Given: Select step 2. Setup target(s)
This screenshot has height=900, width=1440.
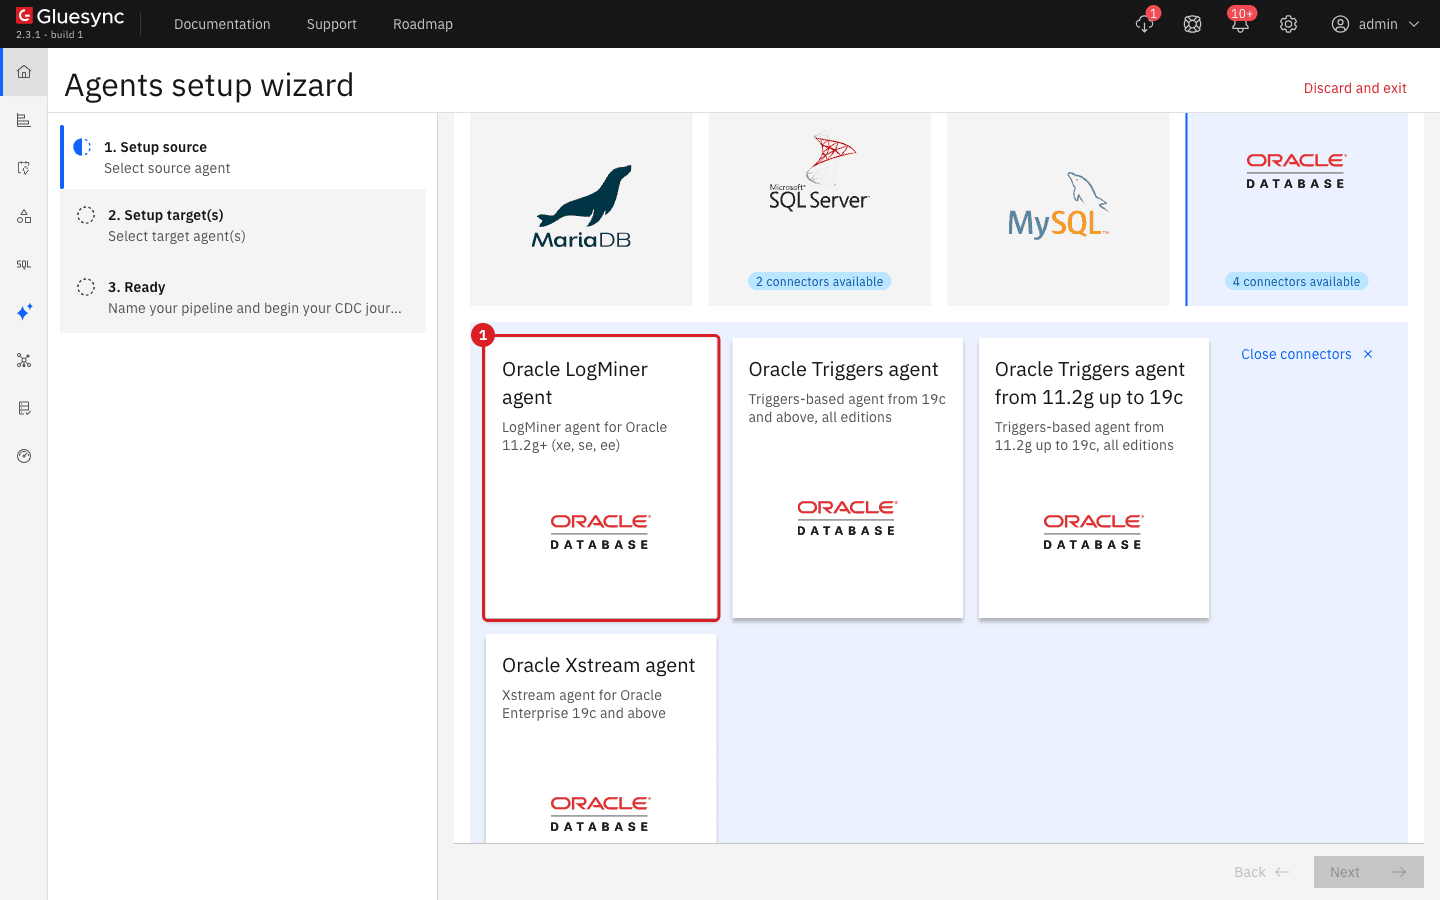Looking at the screenshot, I should pos(243,225).
